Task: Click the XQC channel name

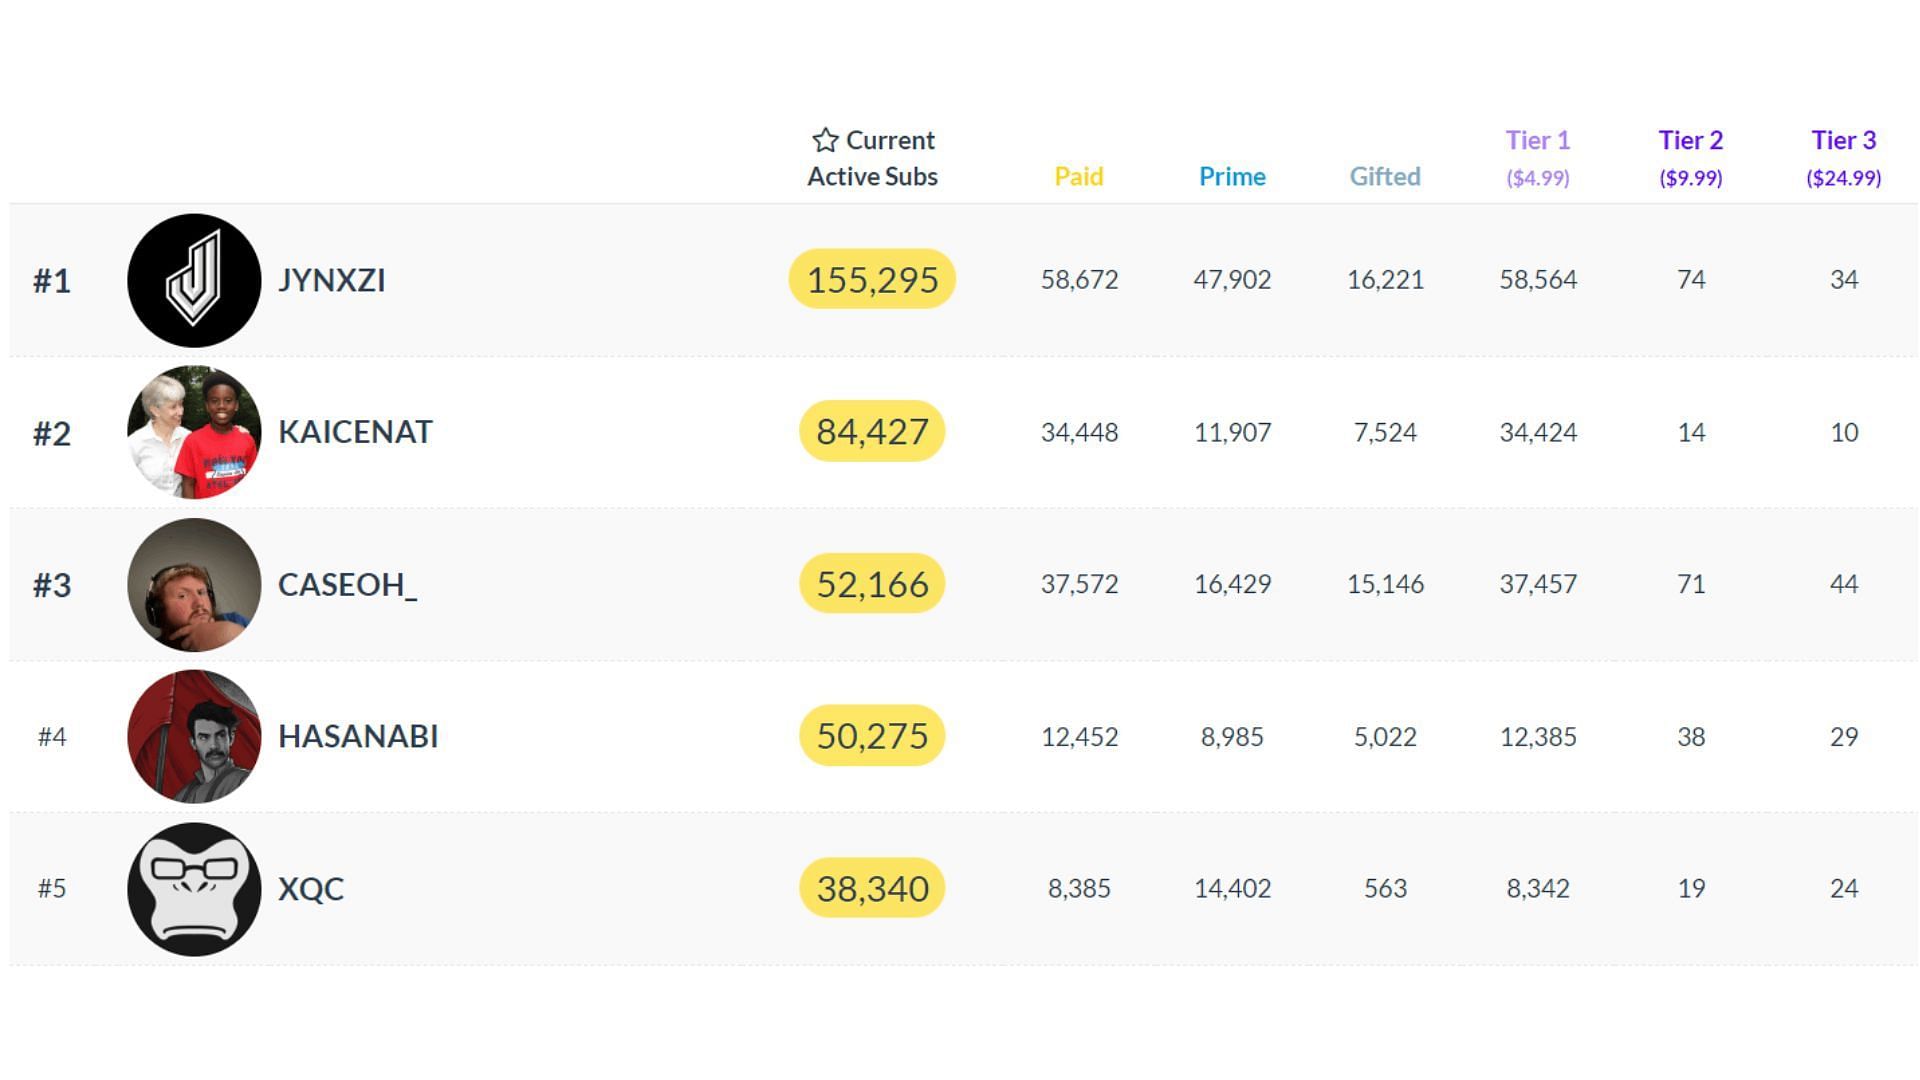Action: tap(311, 889)
